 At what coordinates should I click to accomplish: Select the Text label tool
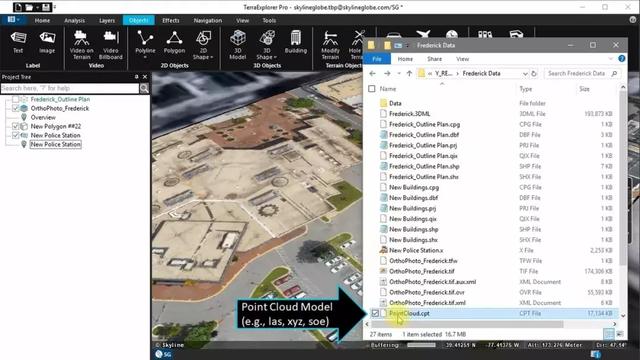pos(18,42)
